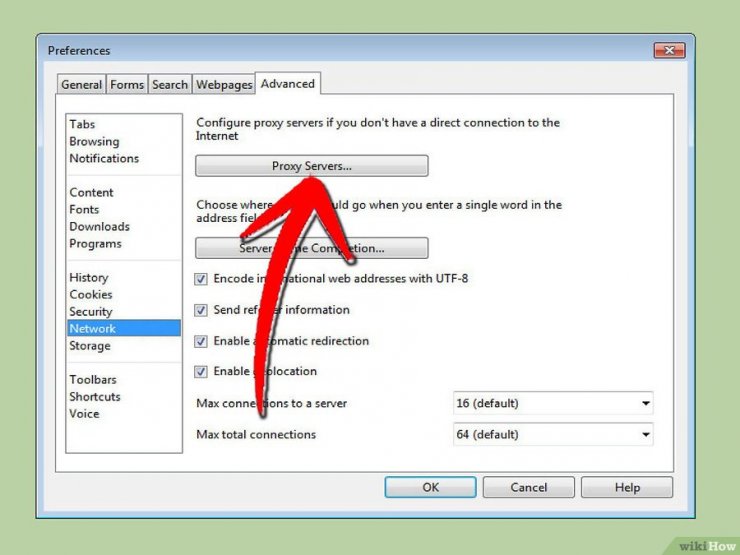Screen dimensions: 740x555
Task: Open Server Name Completion settings
Action: click(311, 248)
